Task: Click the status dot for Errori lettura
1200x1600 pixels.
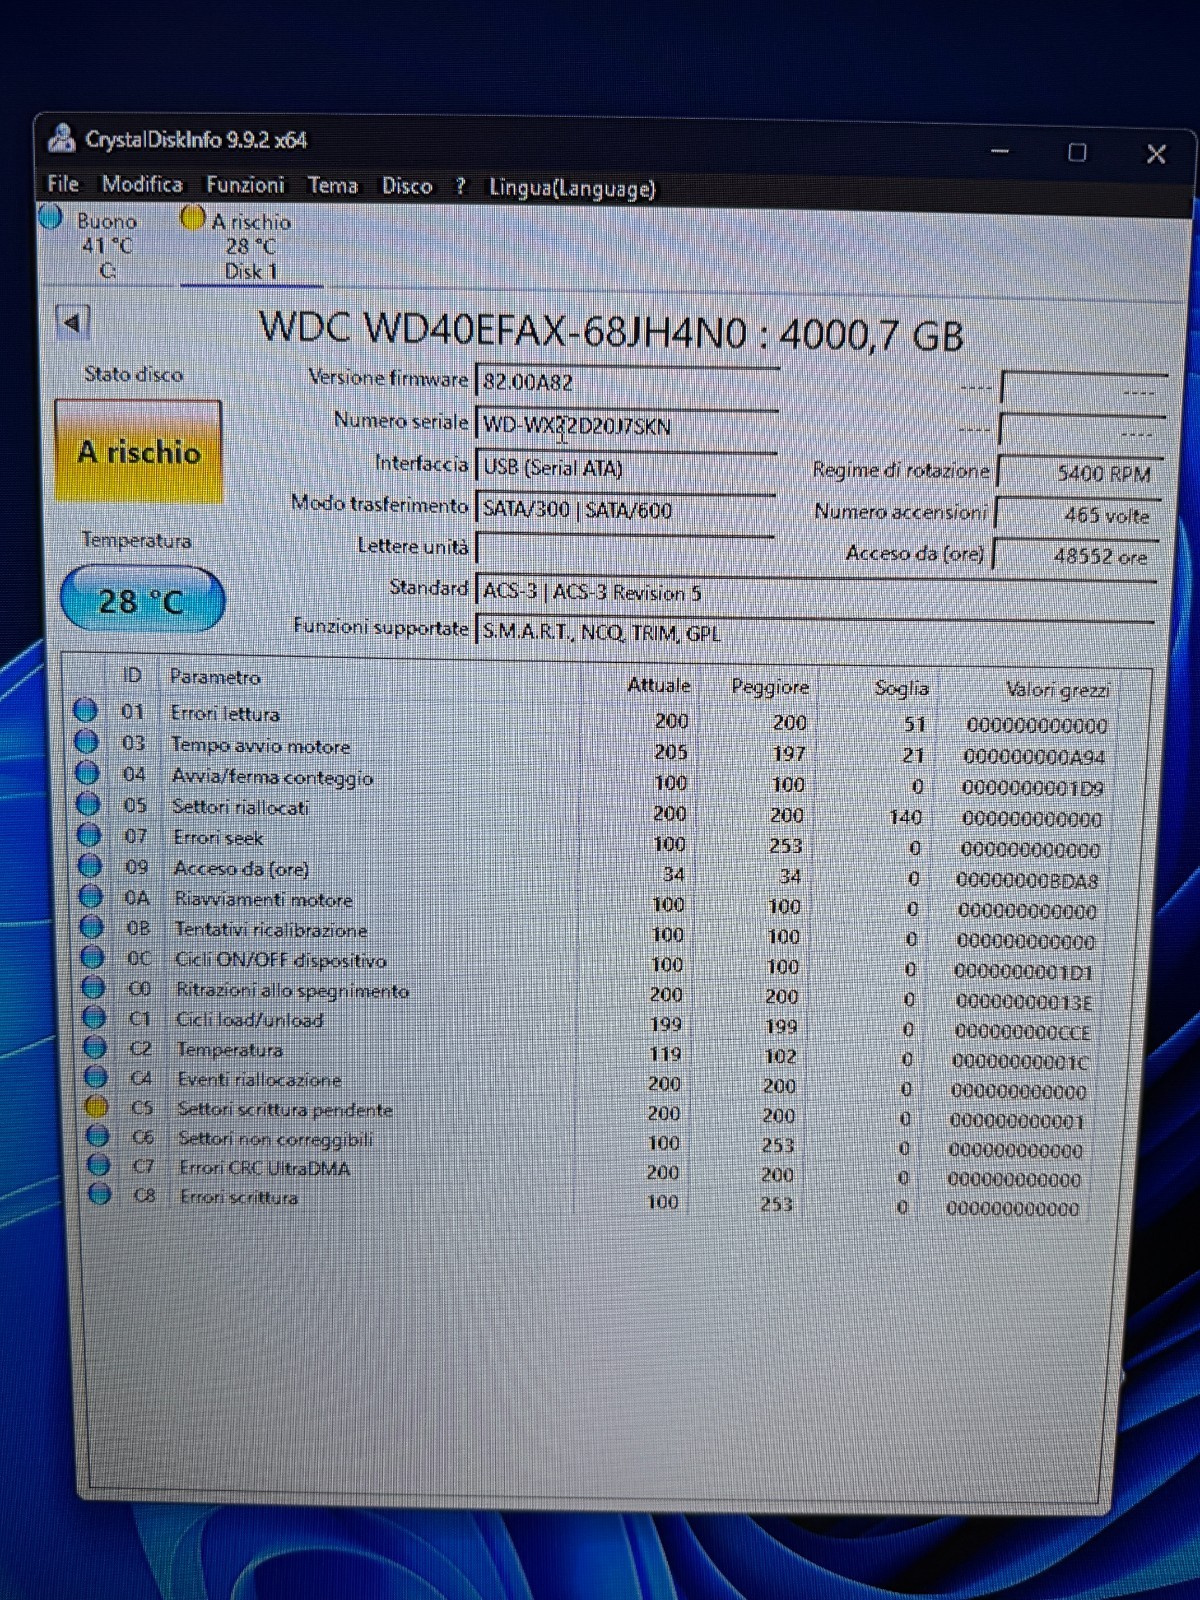Action: (85, 710)
